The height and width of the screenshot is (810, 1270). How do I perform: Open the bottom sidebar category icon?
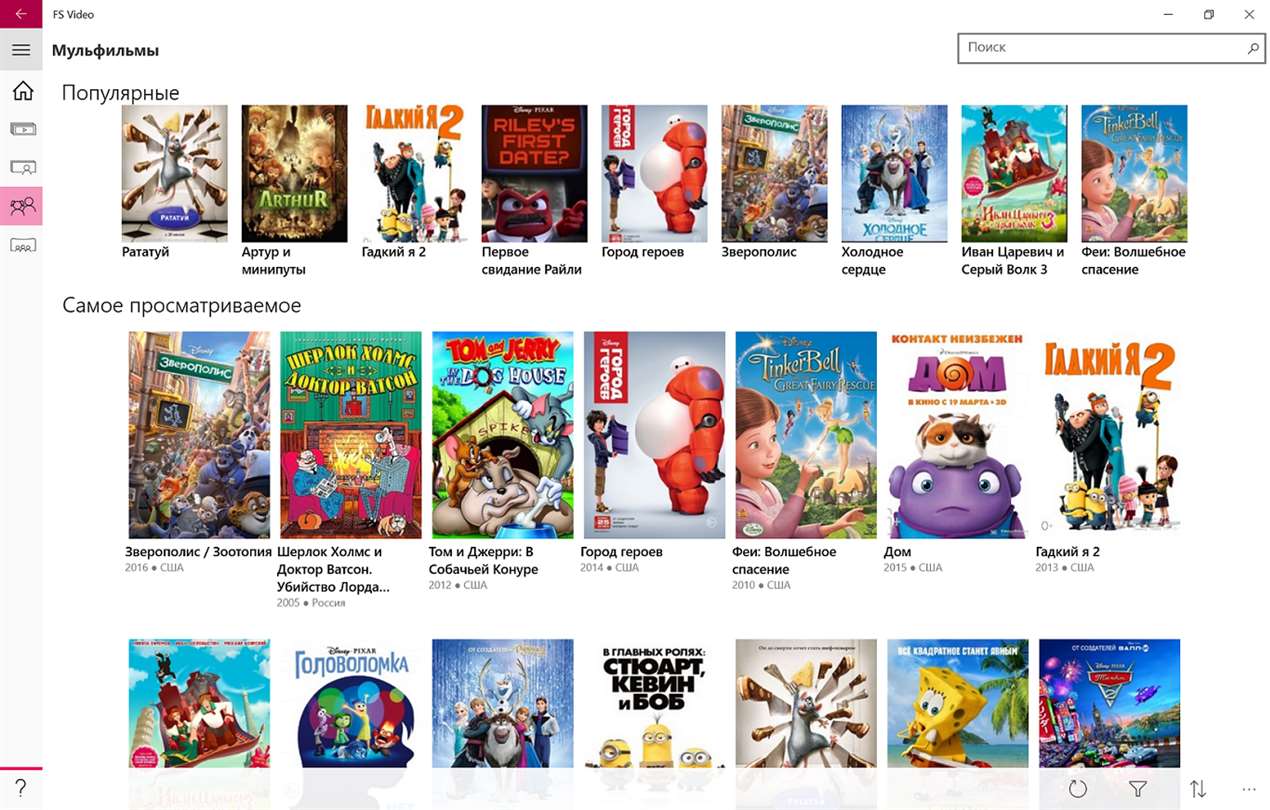tap(22, 245)
